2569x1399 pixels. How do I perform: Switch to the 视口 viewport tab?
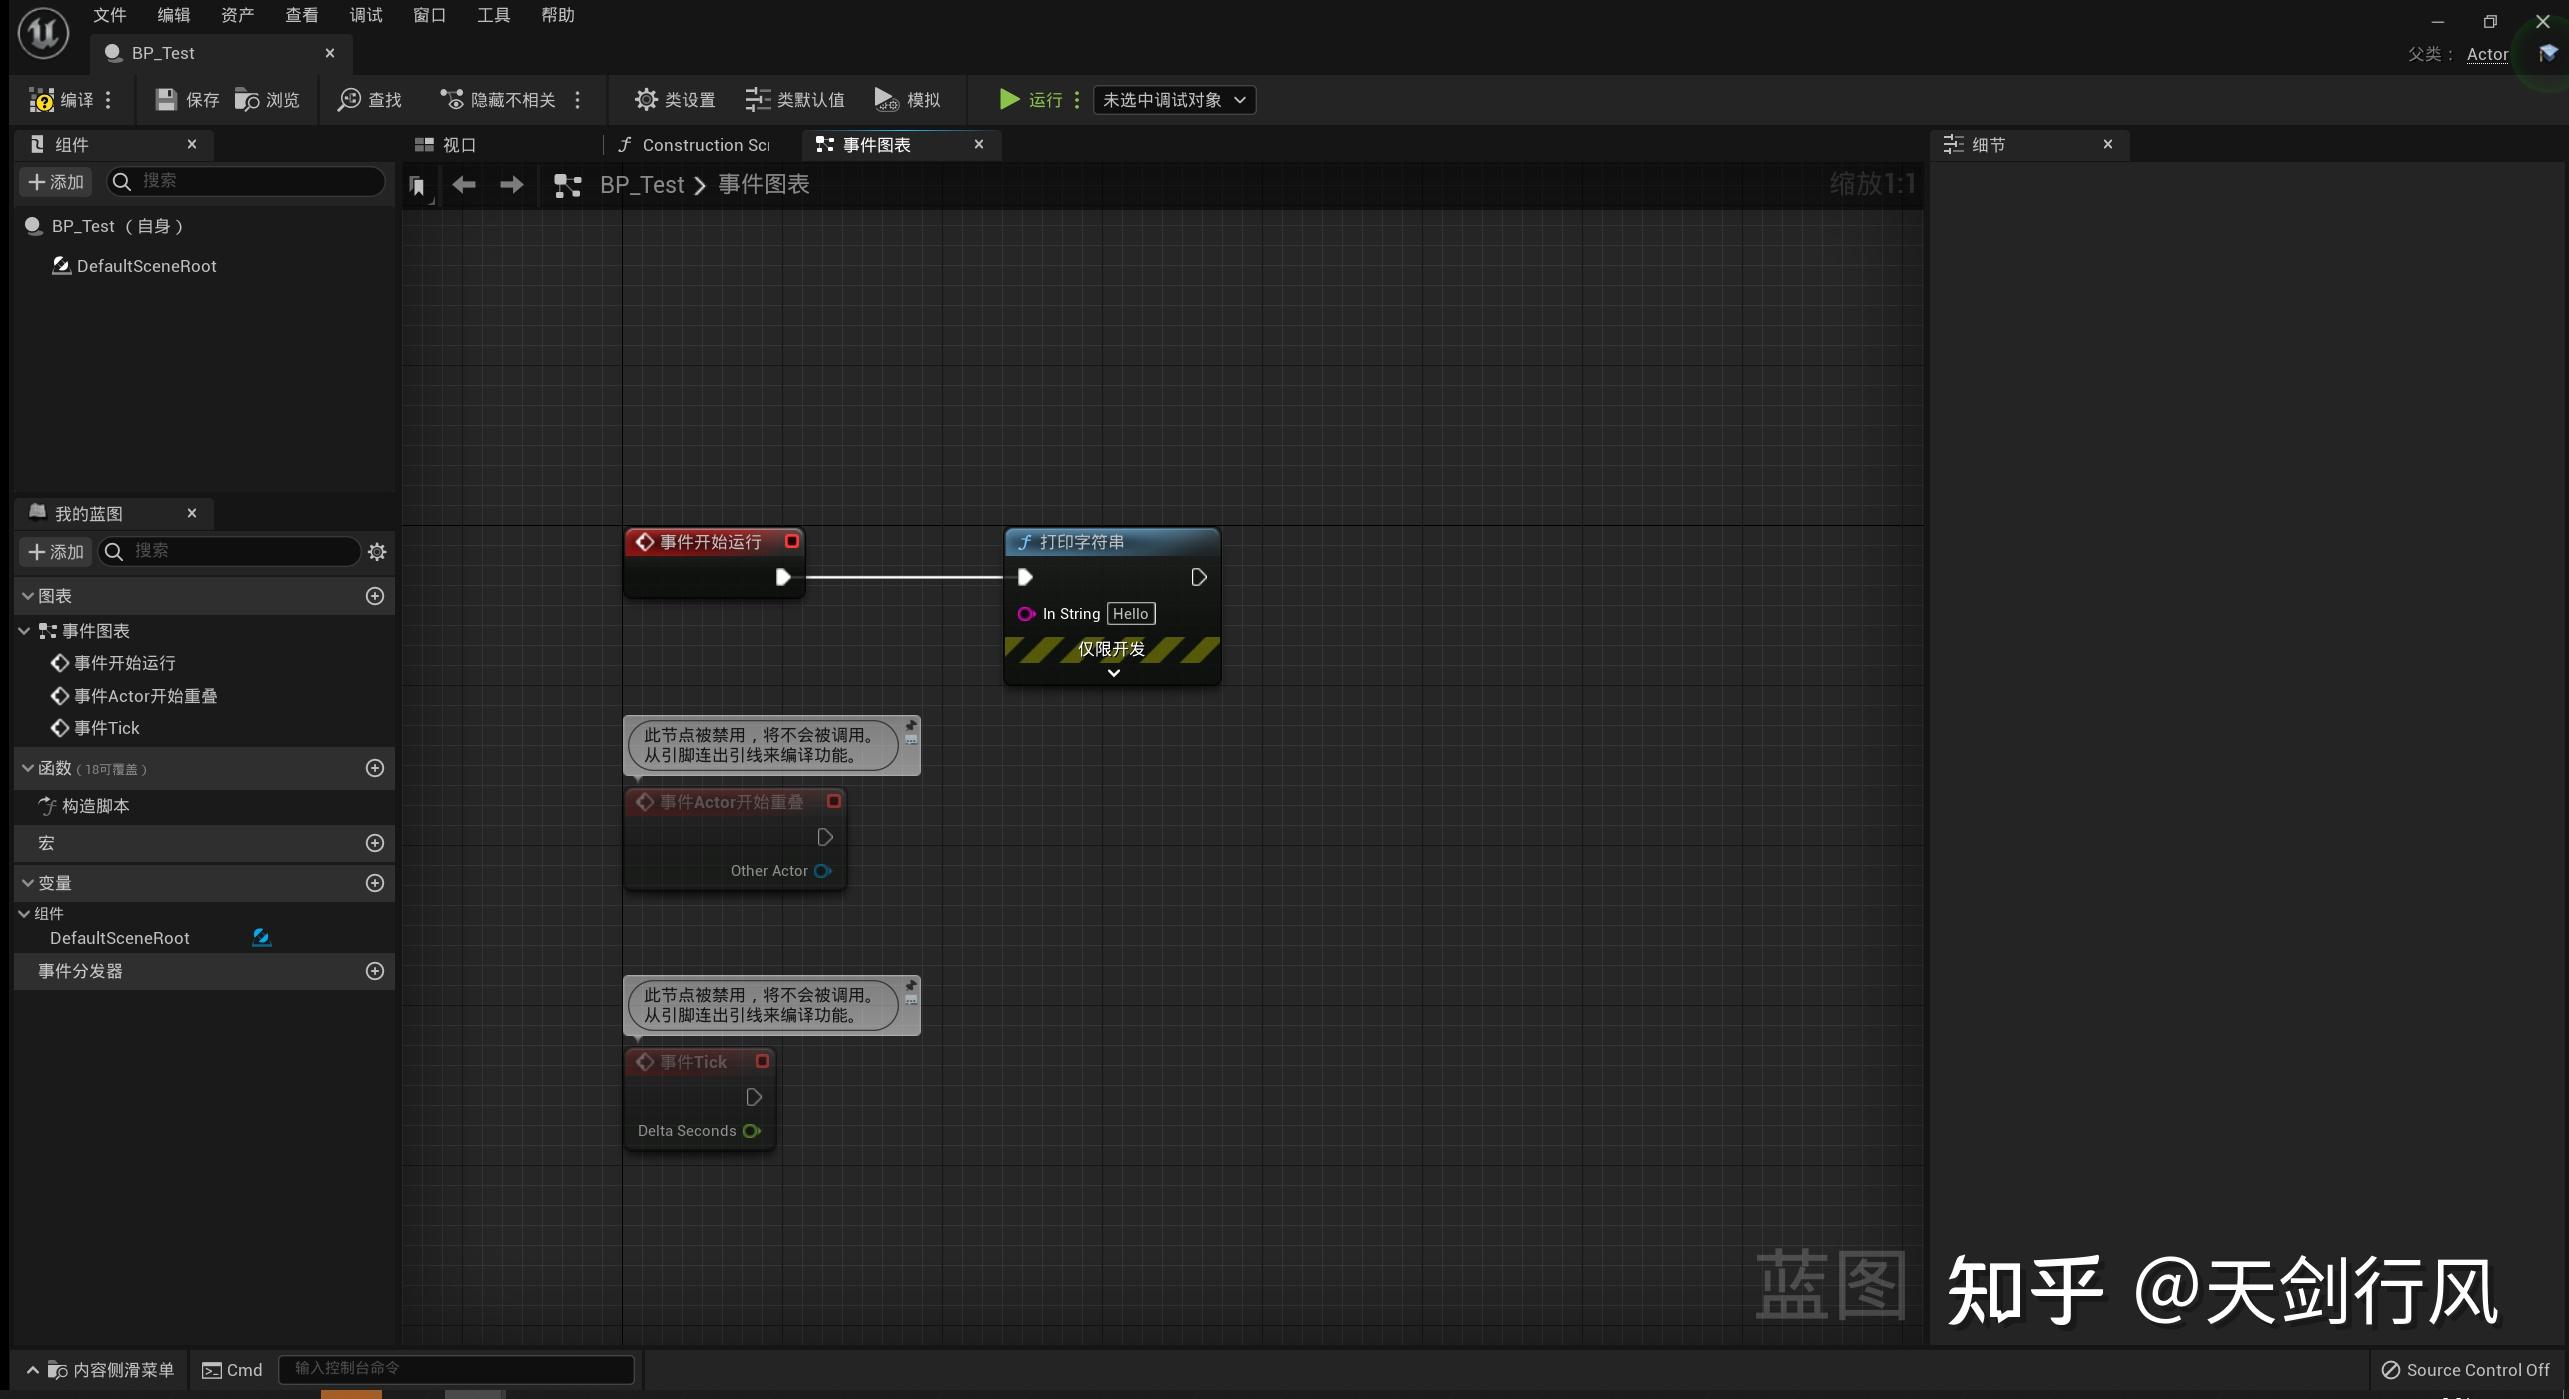coord(446,145)
